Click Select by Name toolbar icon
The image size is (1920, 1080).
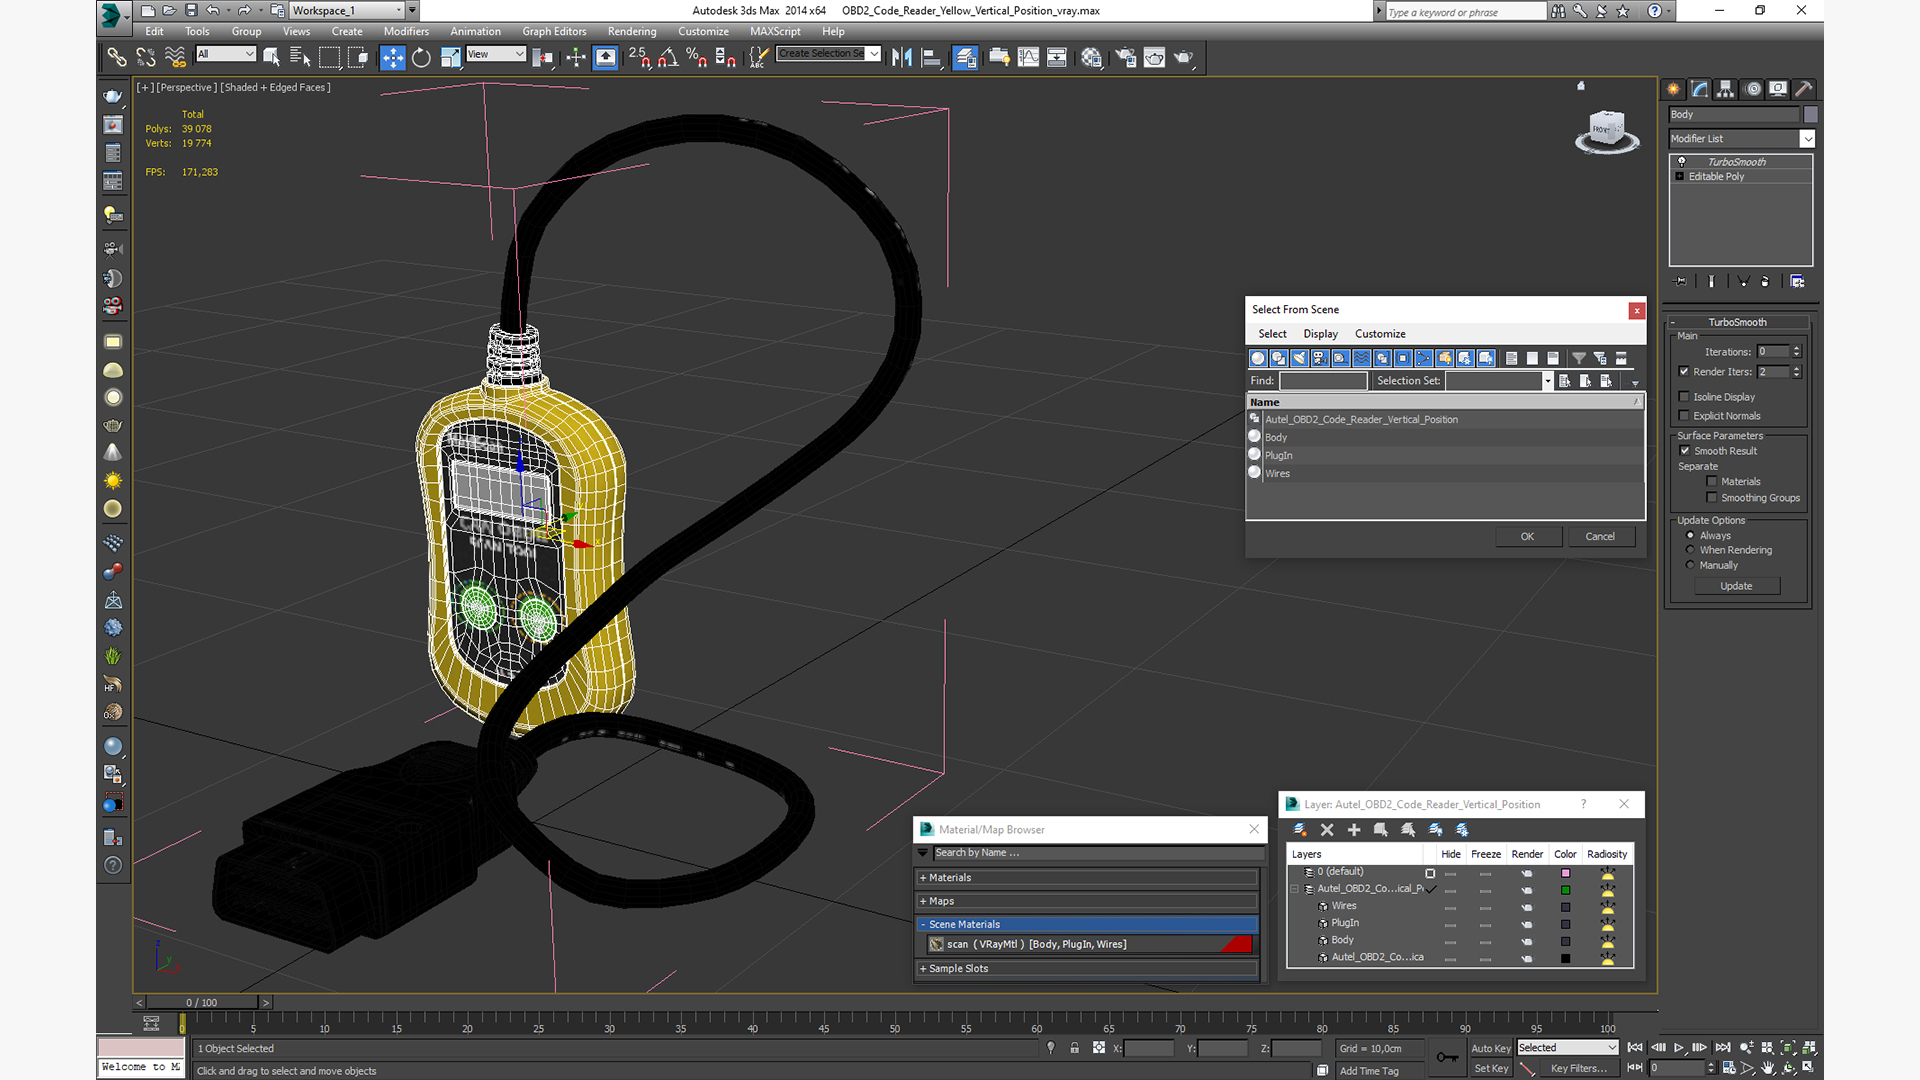pyautogui.click(x=299, y=58)
